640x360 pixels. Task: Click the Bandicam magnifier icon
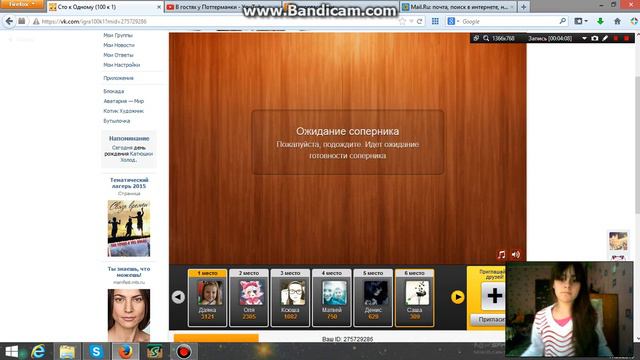486,38
